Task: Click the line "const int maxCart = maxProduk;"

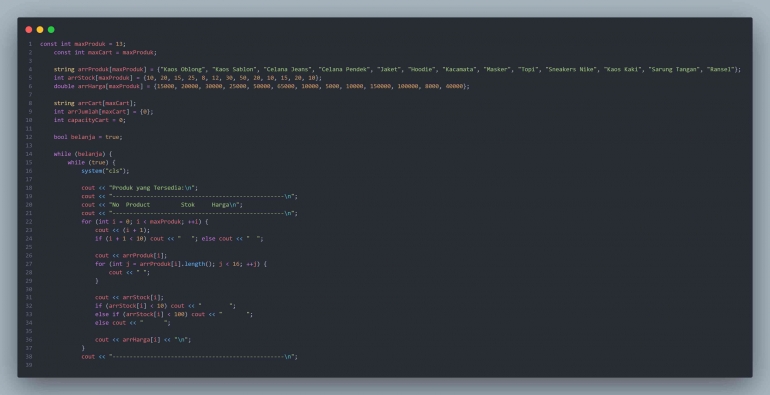Action: coord(105,52)
